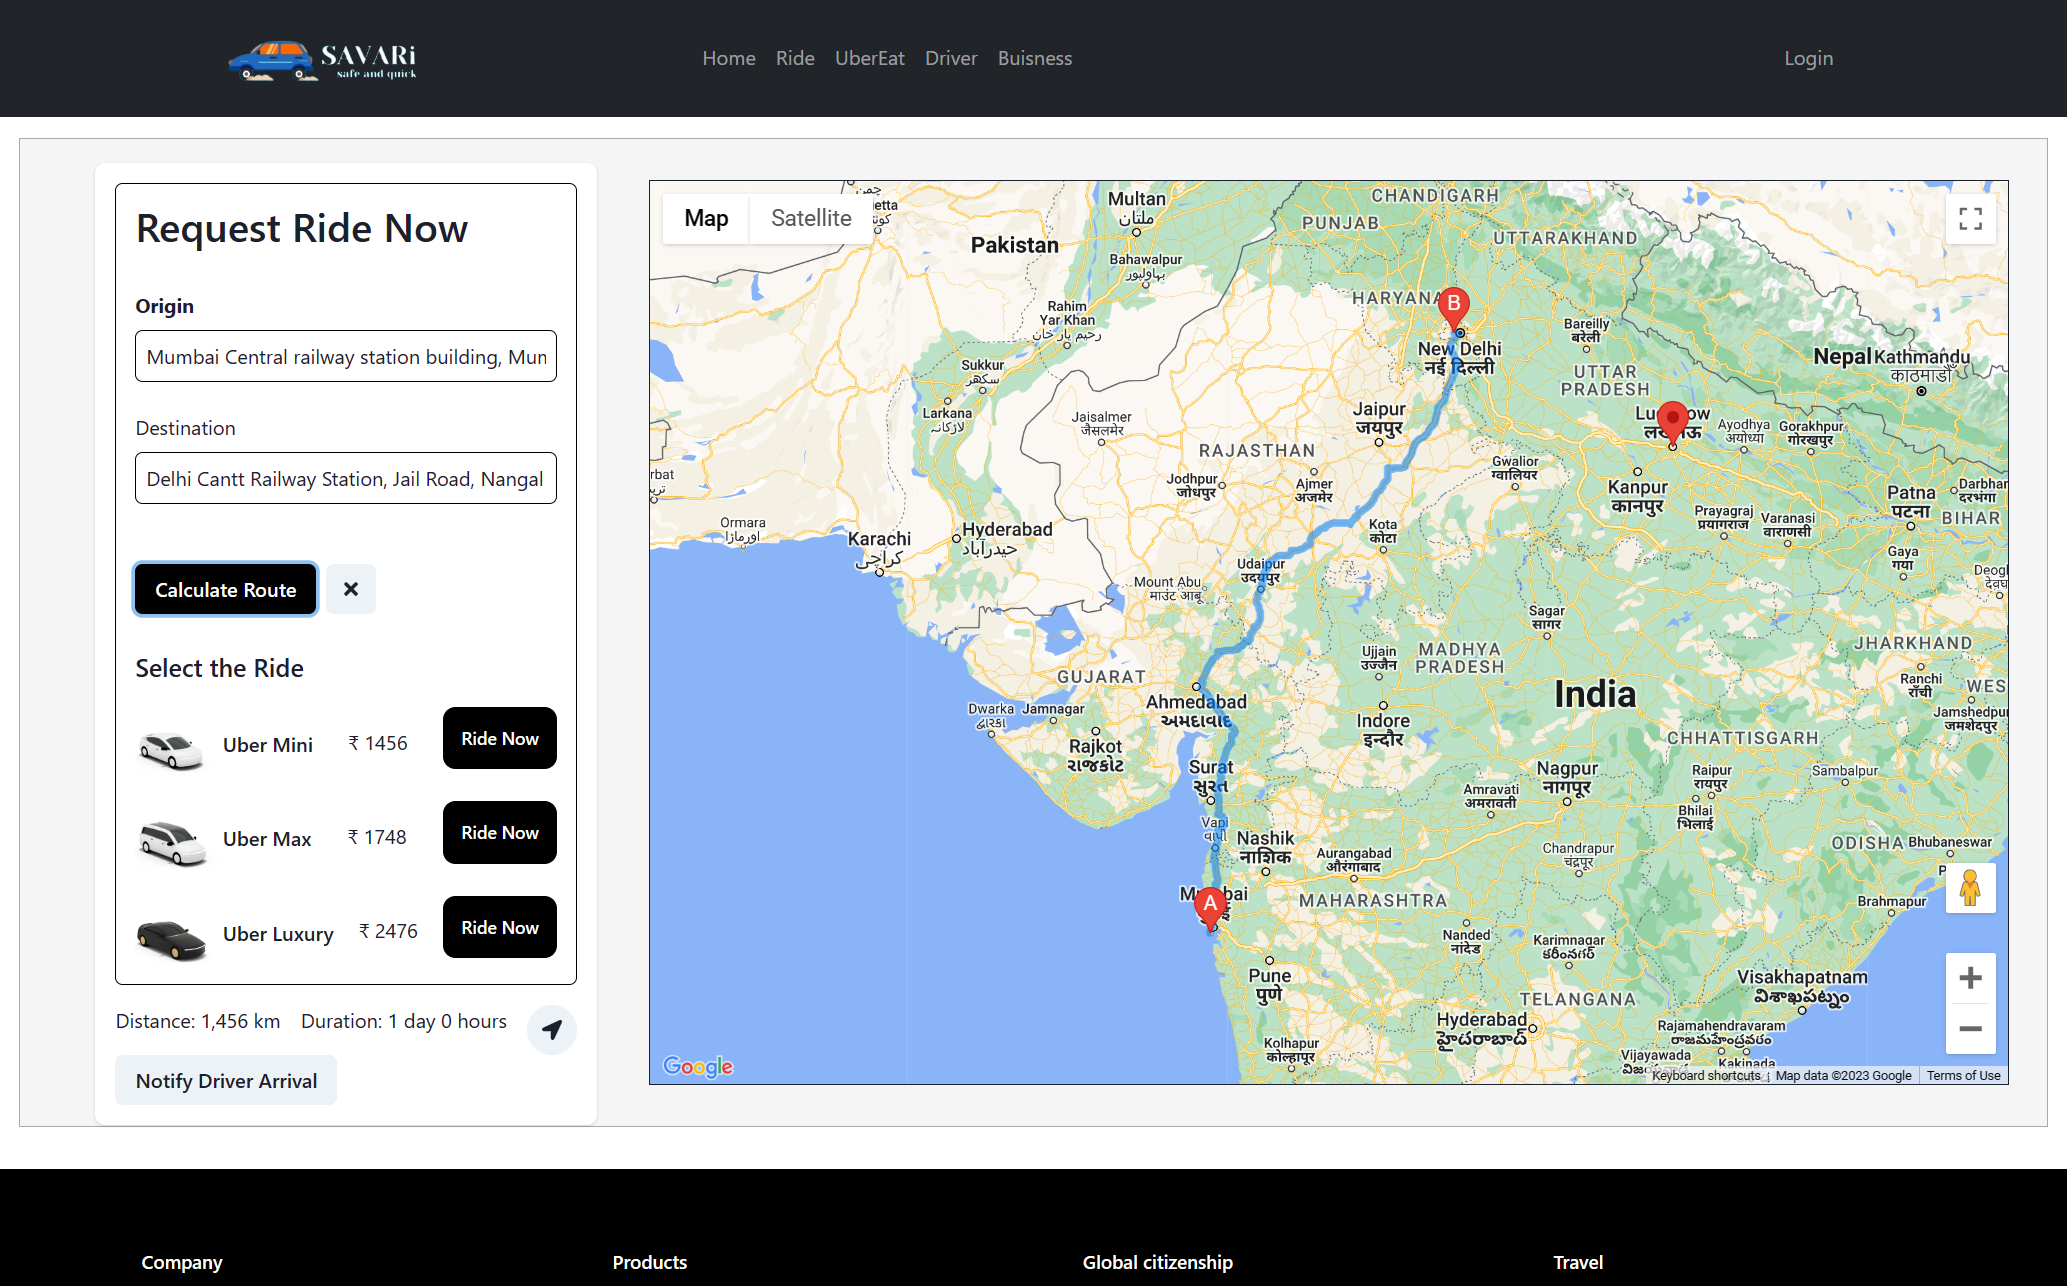Viewport: 2067px width, 1286px height.
Task: Click the red marker A at Mumbai
Action: (x=1210, y=905)
